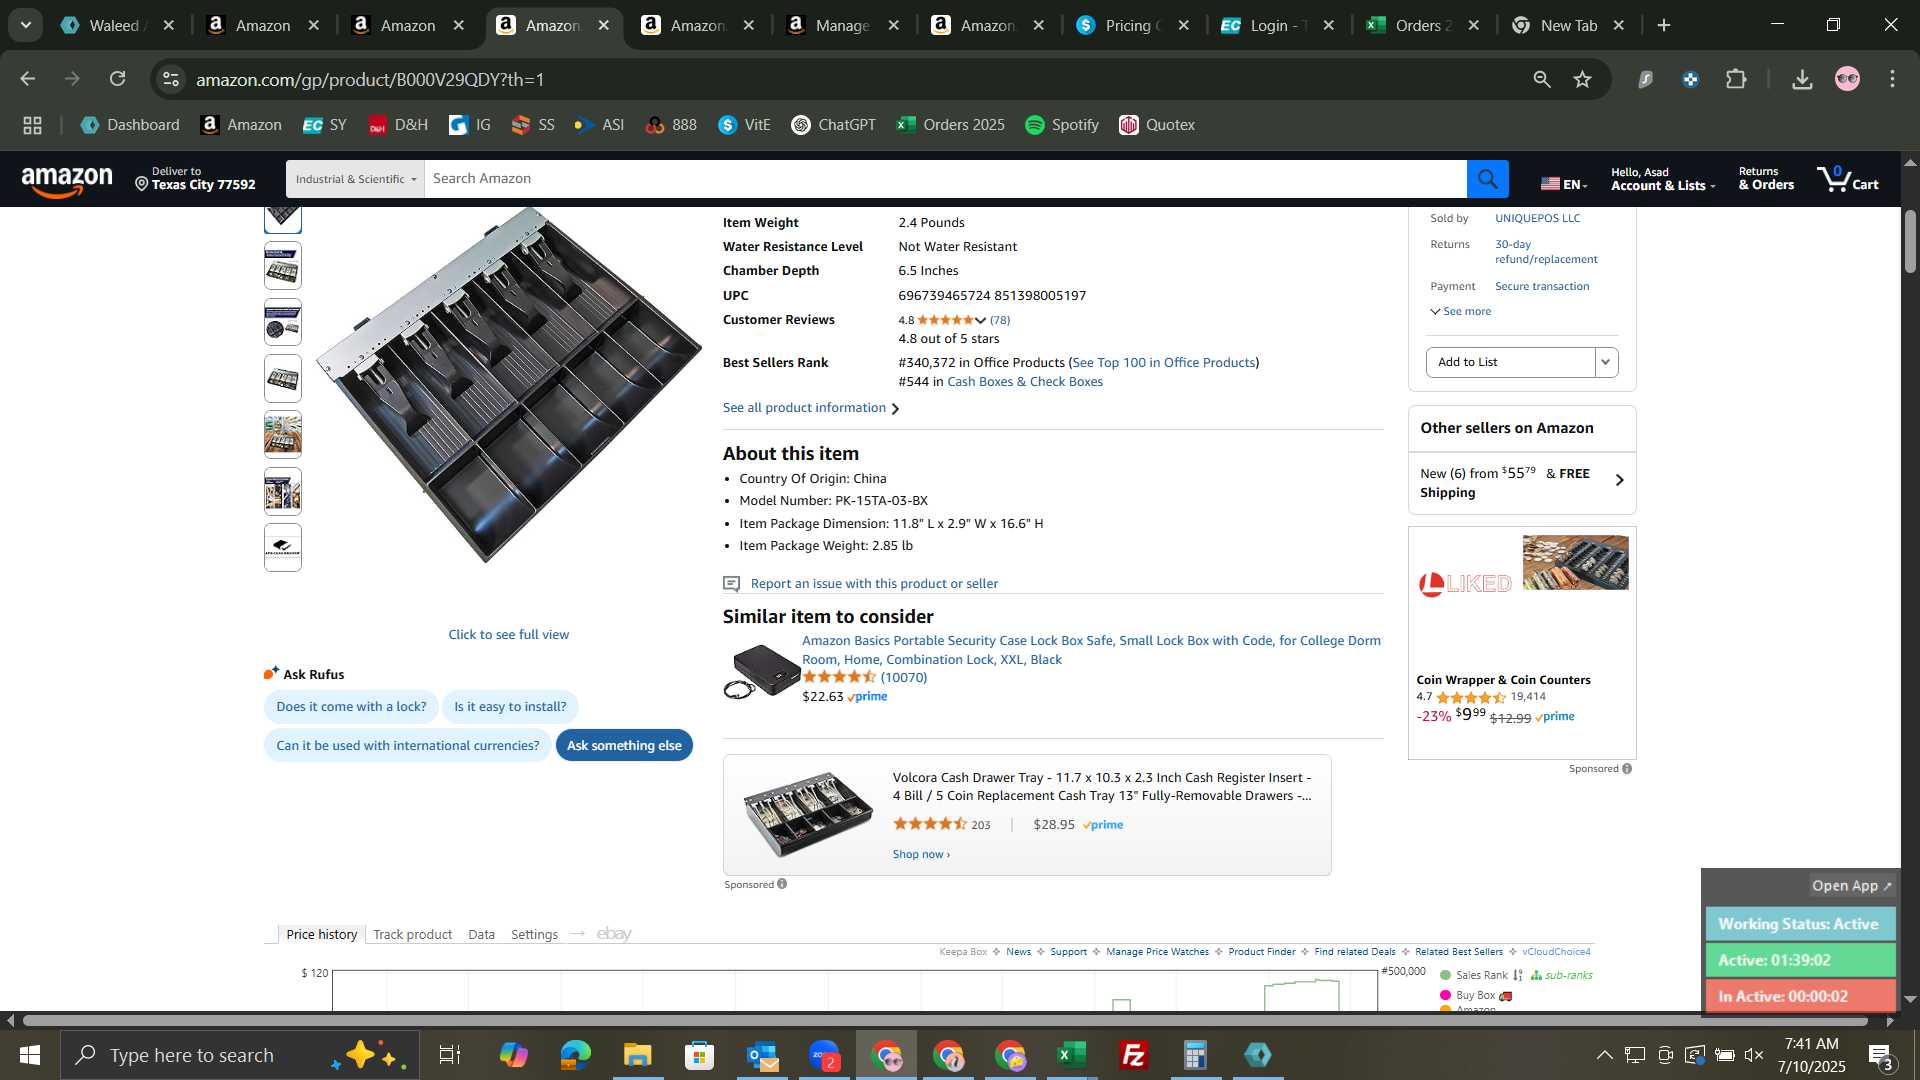Open the Calculator taskbar icon
Screen dimensions: 1920x1080
click(1196, 1055)
